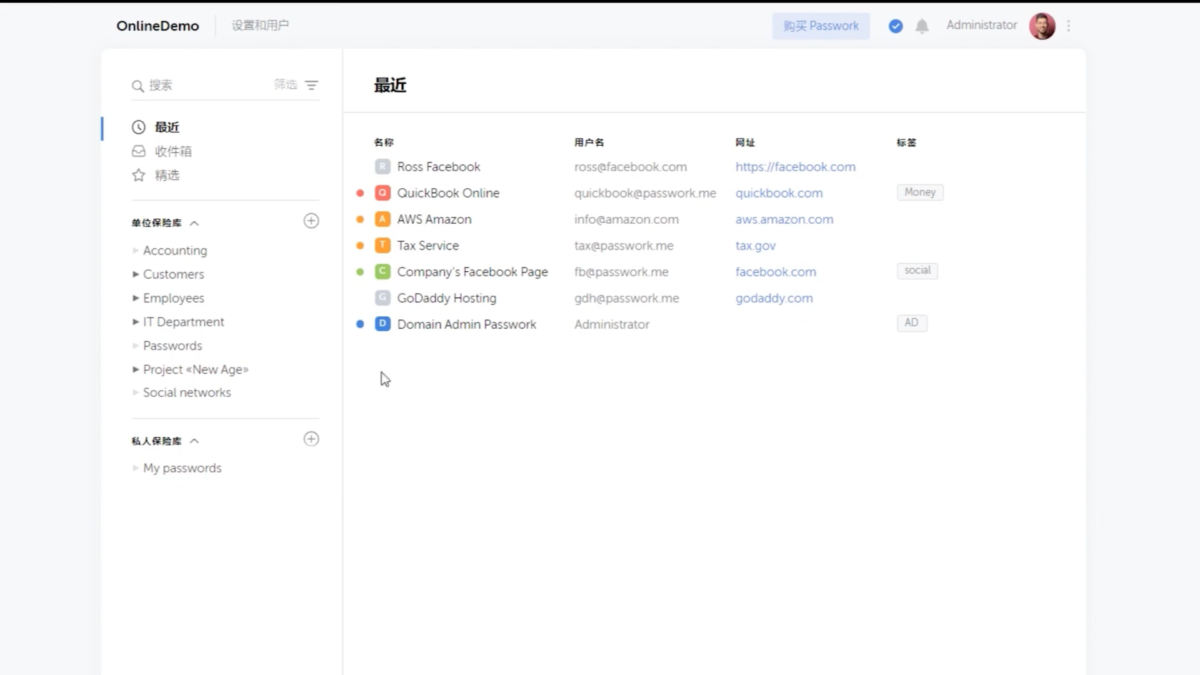
Task: Open the Administrator avatar picture
Action: [1042, 26]
